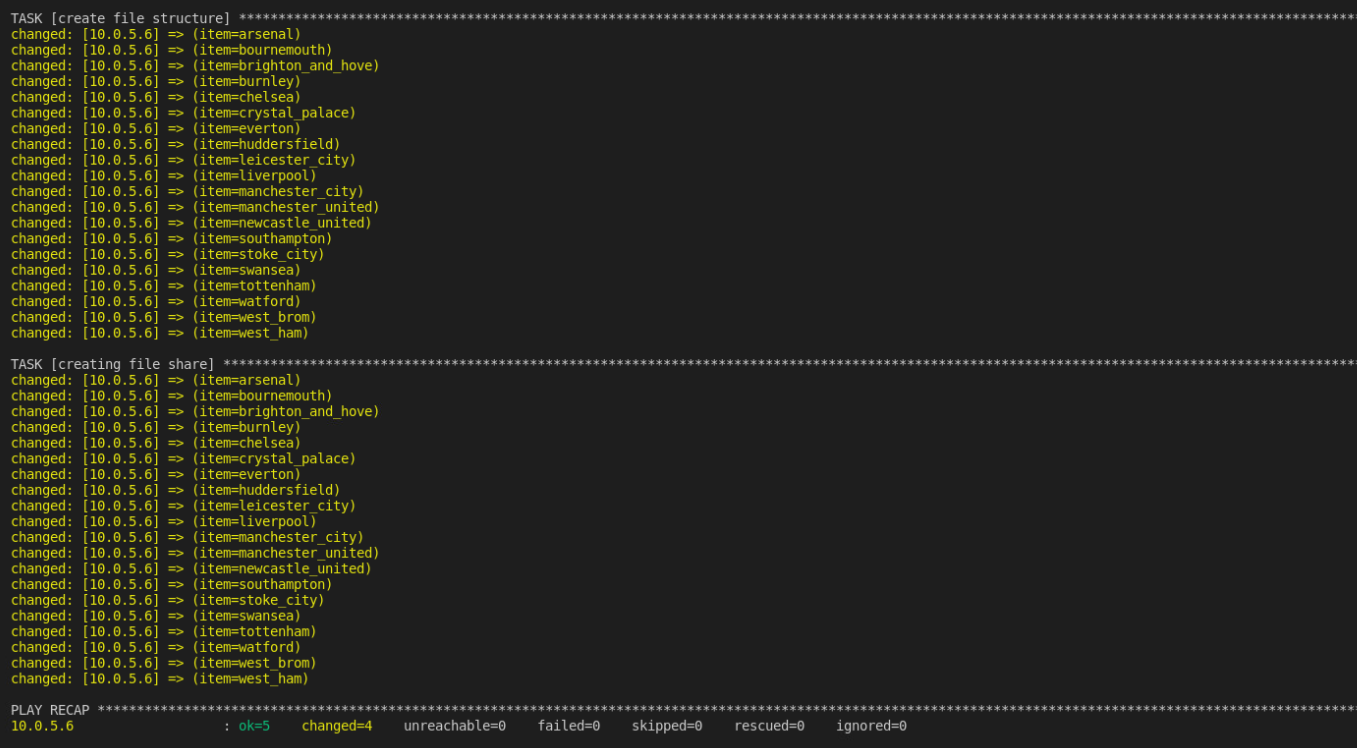This screenshot has width=1357, height=748.
Task: Click item=chelsea under creating file share task
Action: point(246,443)
